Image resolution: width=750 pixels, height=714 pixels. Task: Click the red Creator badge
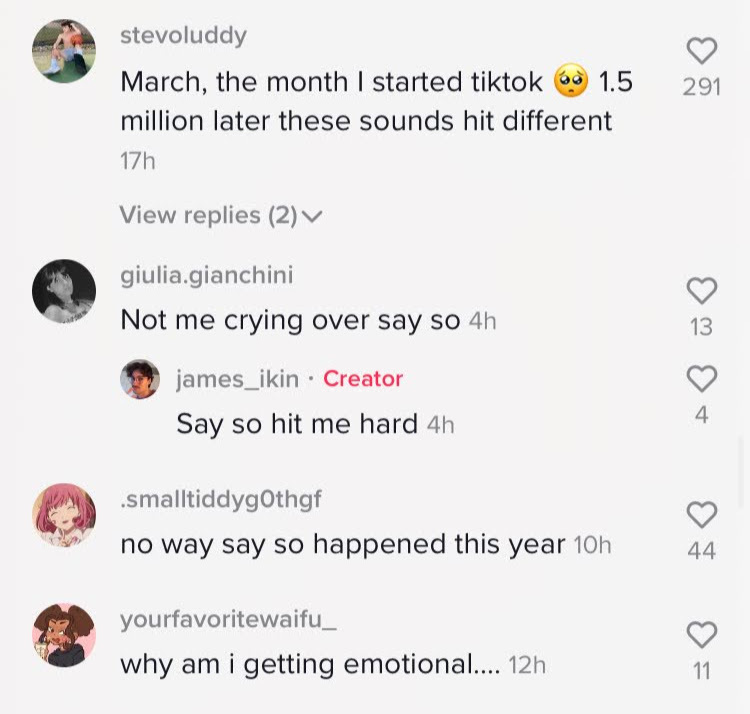[x=363, y=379]
